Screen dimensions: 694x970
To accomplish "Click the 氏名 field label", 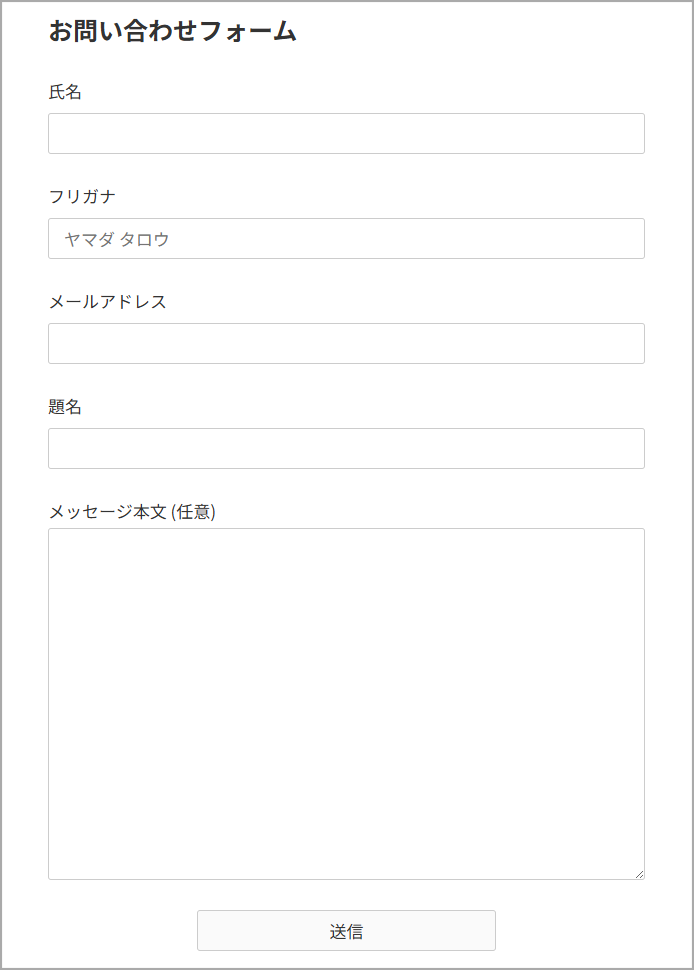I will [x=65, y=92].
